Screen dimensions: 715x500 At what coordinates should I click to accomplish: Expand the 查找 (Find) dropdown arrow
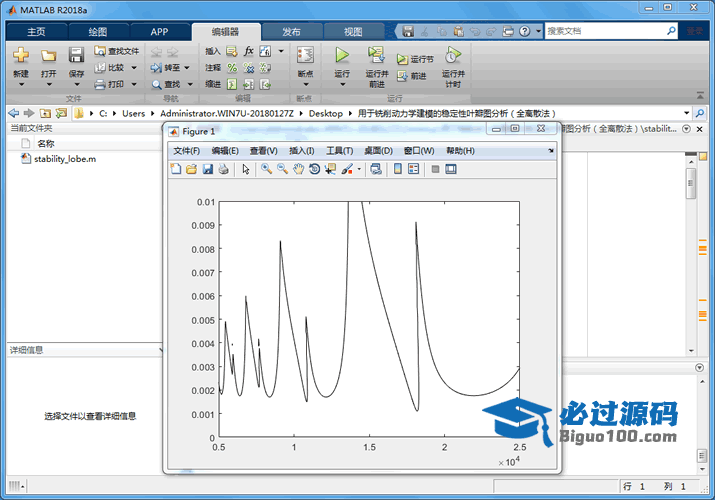190,84
